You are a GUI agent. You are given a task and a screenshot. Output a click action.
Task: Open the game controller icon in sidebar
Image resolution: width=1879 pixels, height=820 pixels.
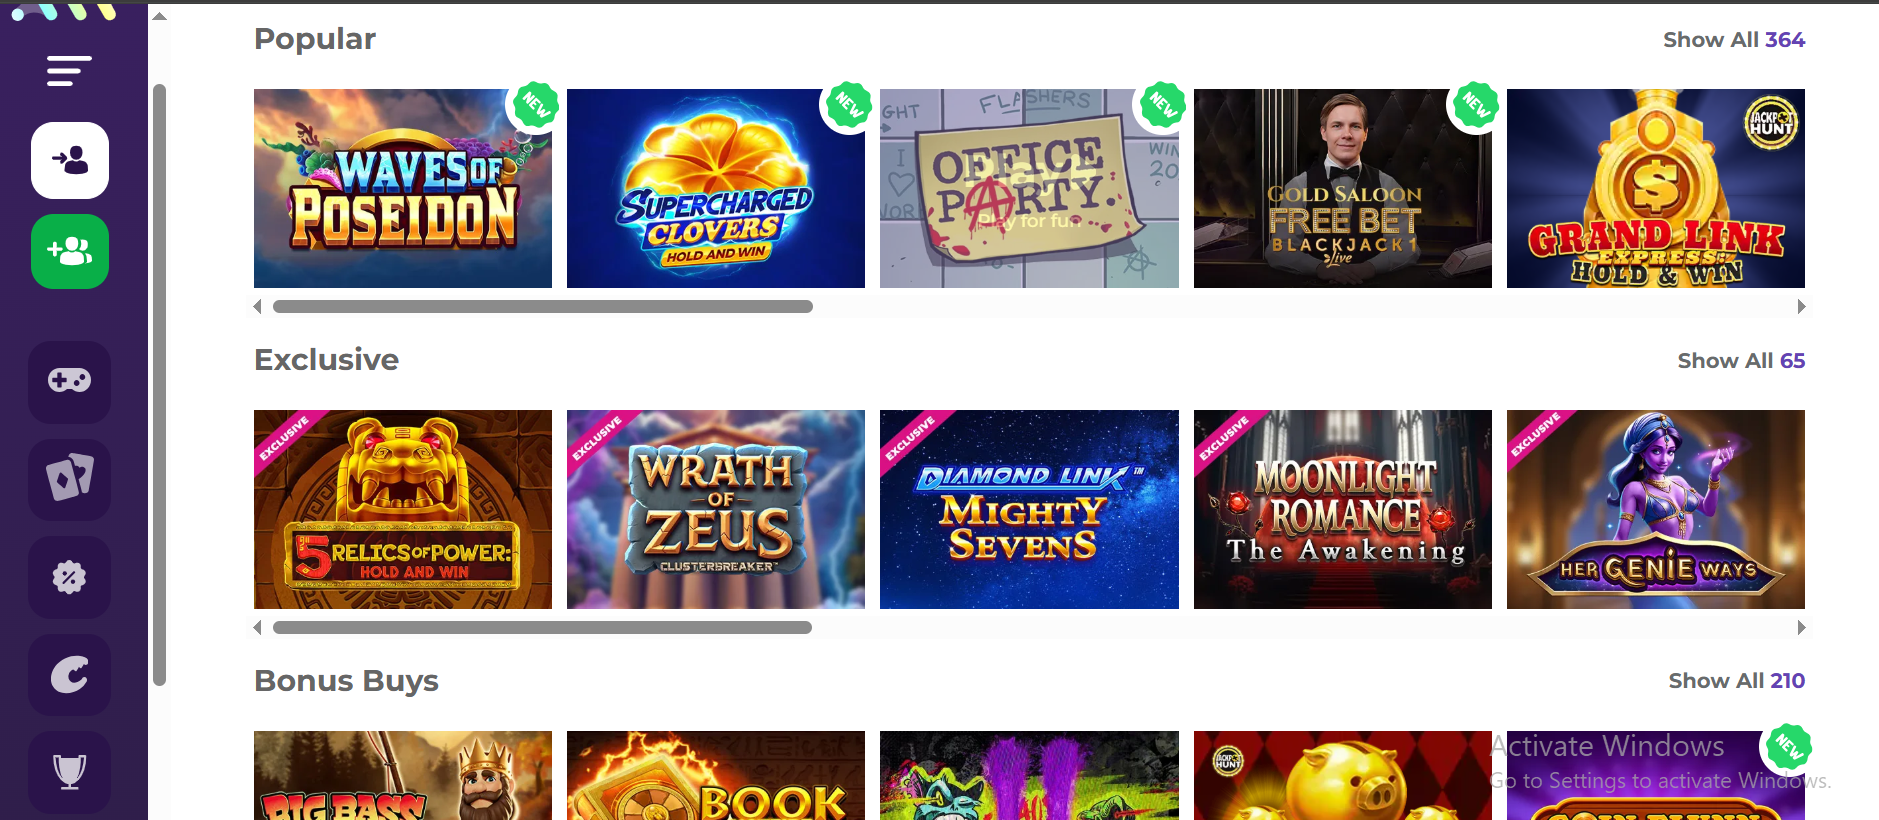pos(70,381)
